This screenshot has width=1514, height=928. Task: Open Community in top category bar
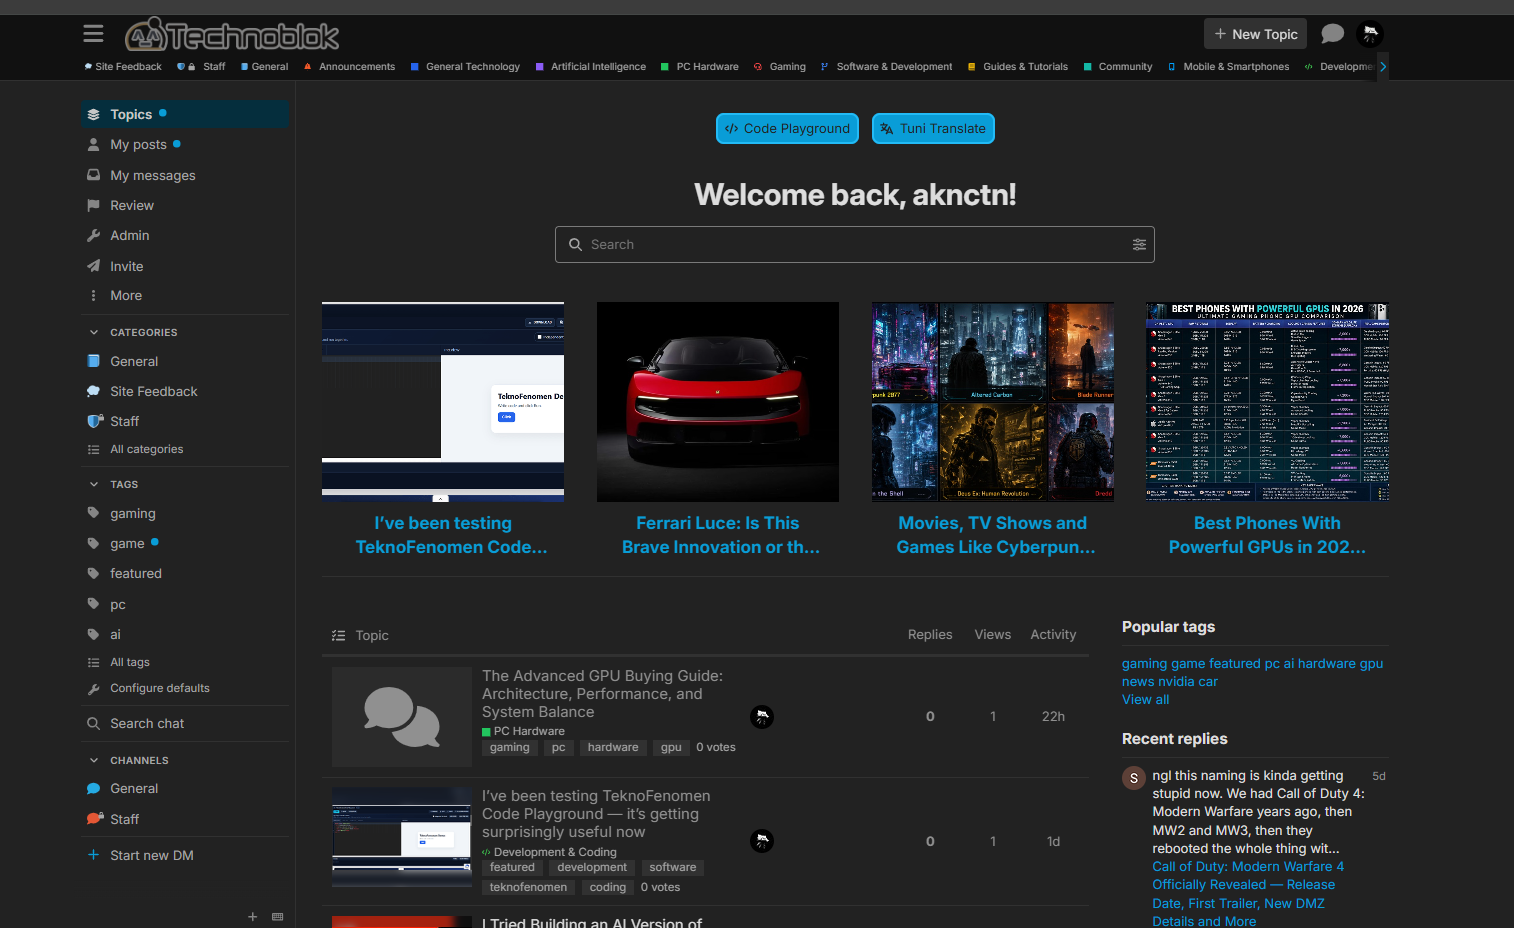(x=1118, y=67)
